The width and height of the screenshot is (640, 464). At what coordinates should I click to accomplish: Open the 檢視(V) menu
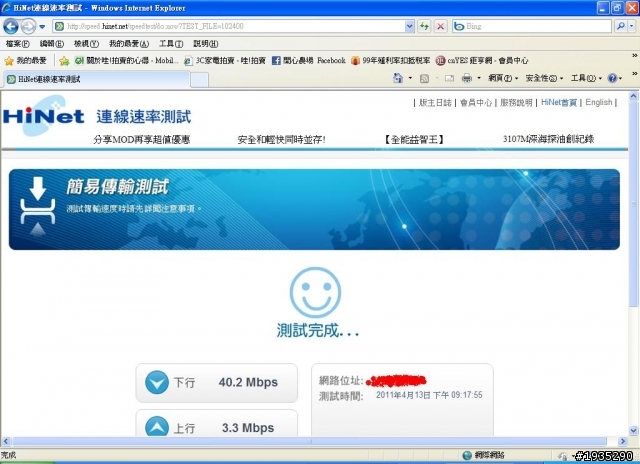86,44
